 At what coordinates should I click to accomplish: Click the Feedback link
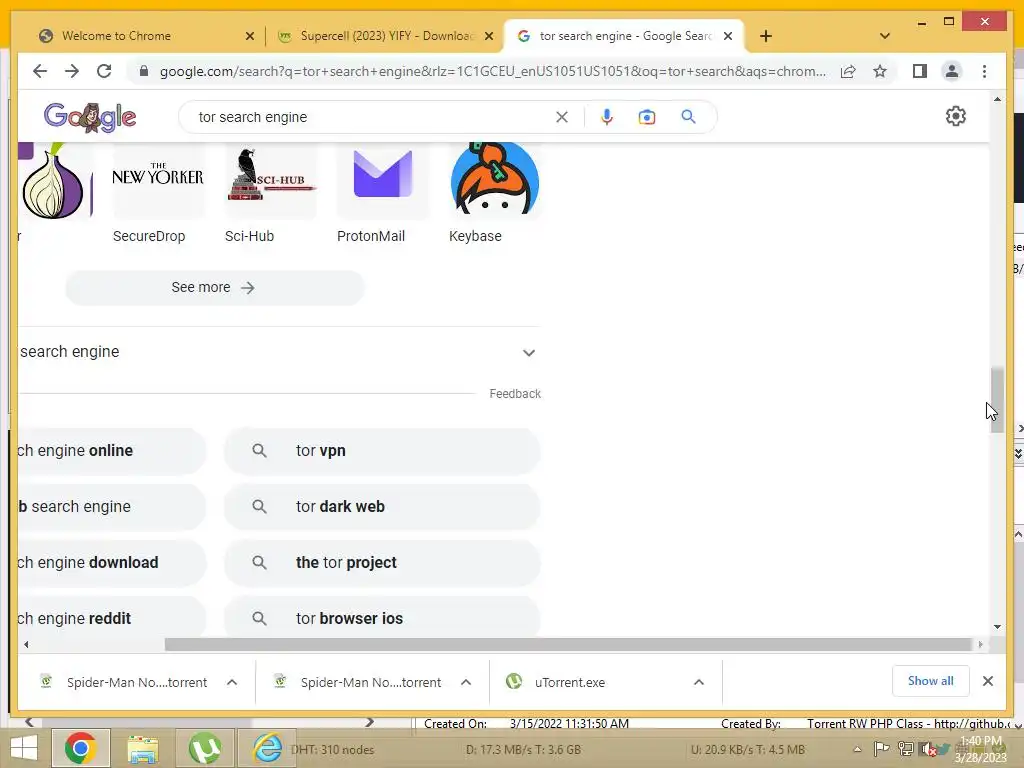click(515, 394)
